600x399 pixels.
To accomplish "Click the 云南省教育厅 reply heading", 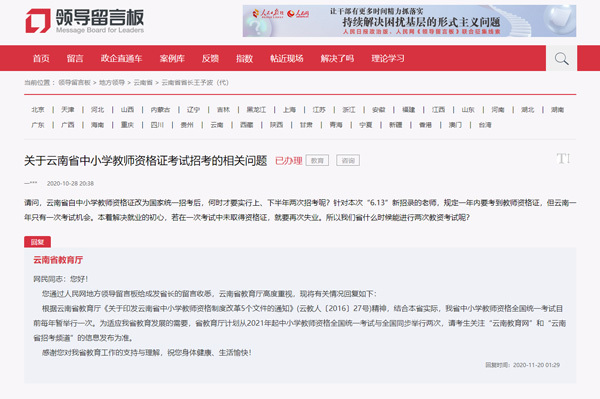I will (x=58, y=260).
